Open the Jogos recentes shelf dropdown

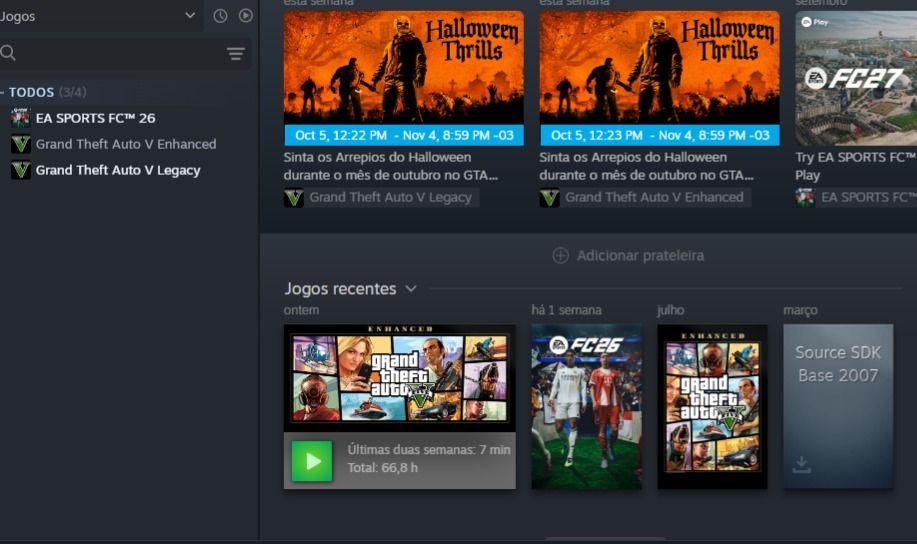pyautogui.click(x=411, y=288)
